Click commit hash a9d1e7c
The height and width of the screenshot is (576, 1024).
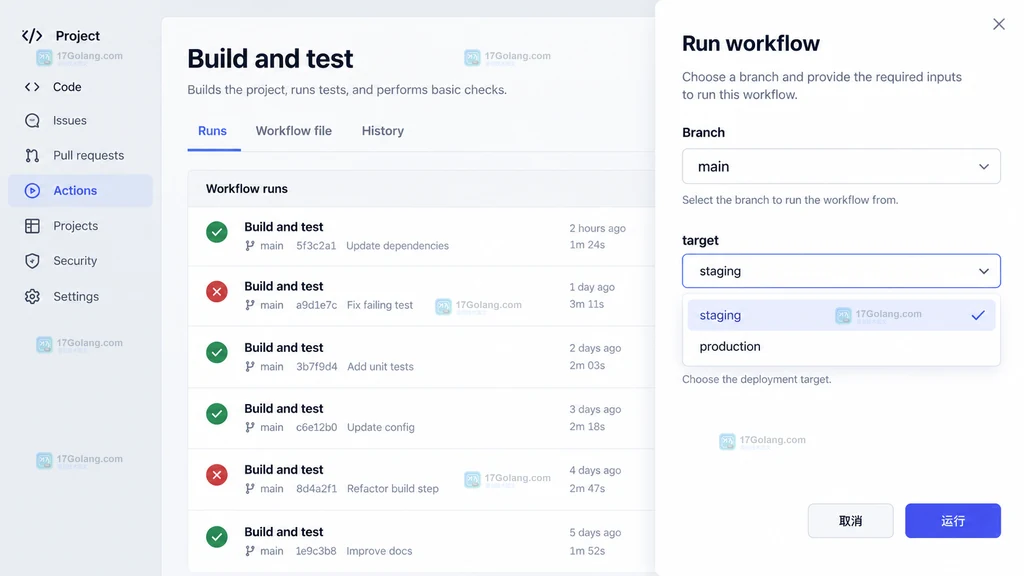[x=316, y=305]
